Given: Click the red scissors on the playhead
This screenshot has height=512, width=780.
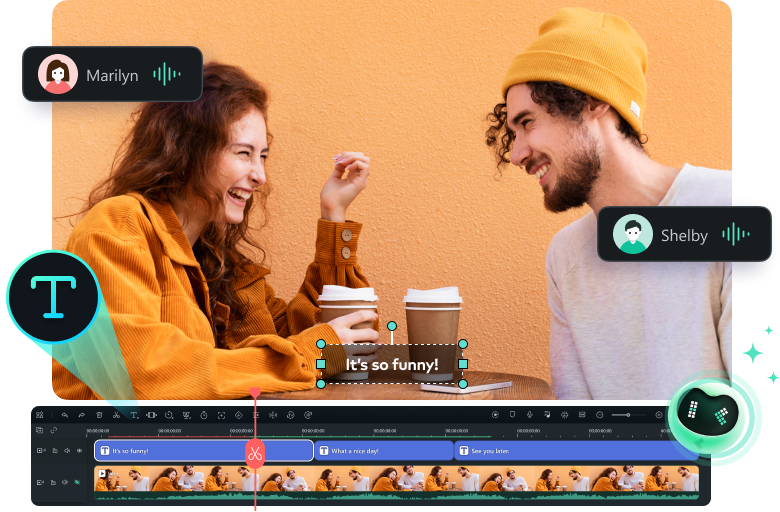Looking at the screenshot, I should [x=255, y=453].
